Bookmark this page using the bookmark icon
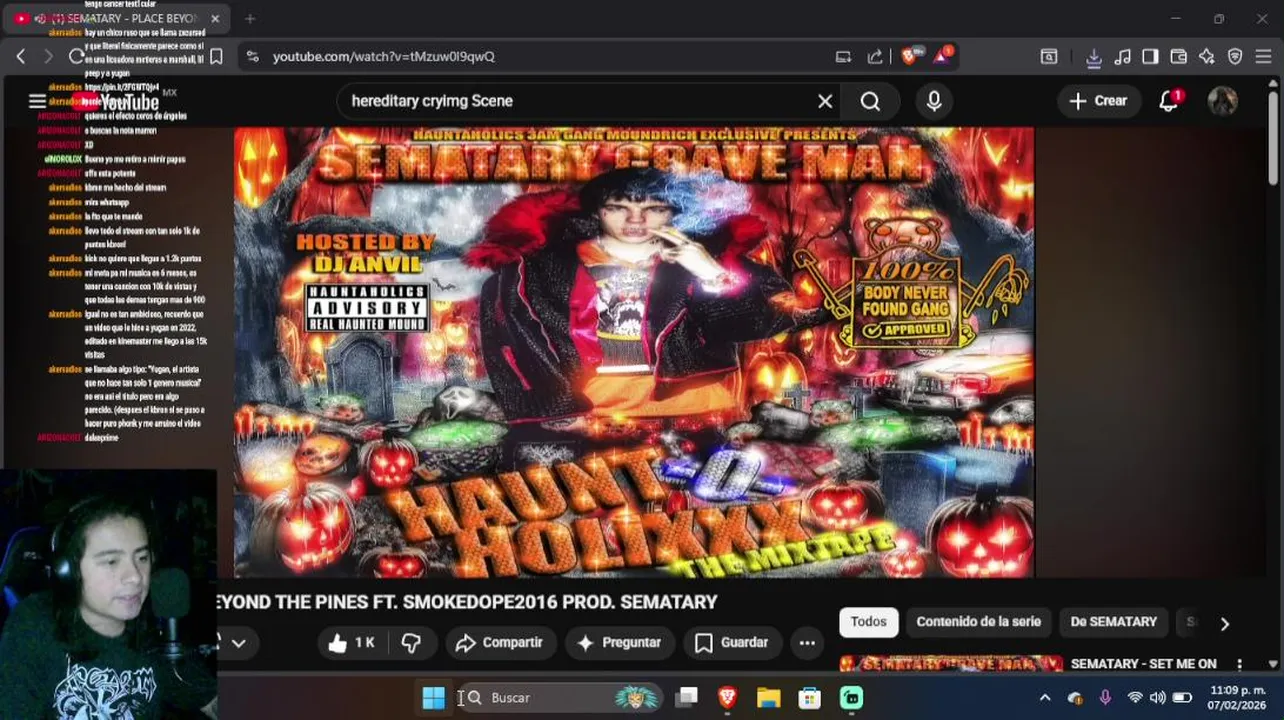 [x=215, y=57]
